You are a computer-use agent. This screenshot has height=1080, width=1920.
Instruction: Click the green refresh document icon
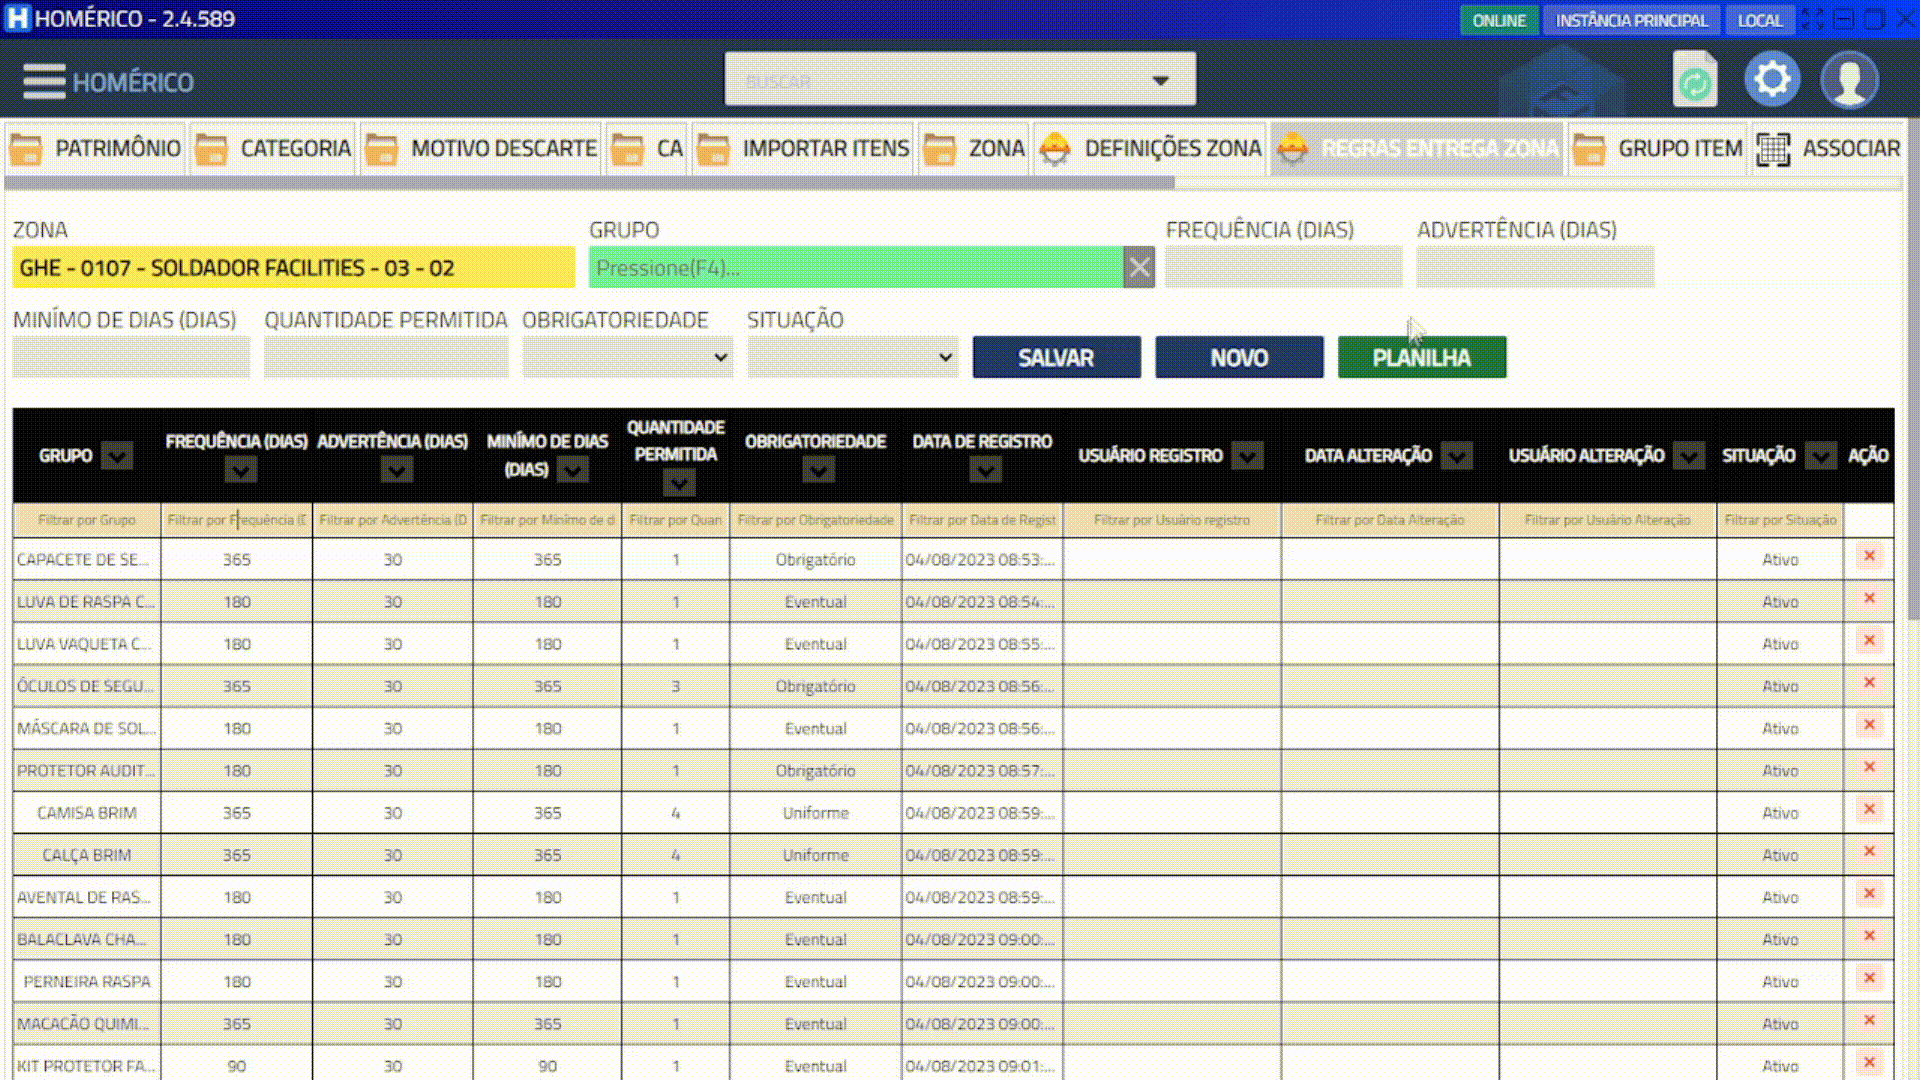click(1695, 80)
